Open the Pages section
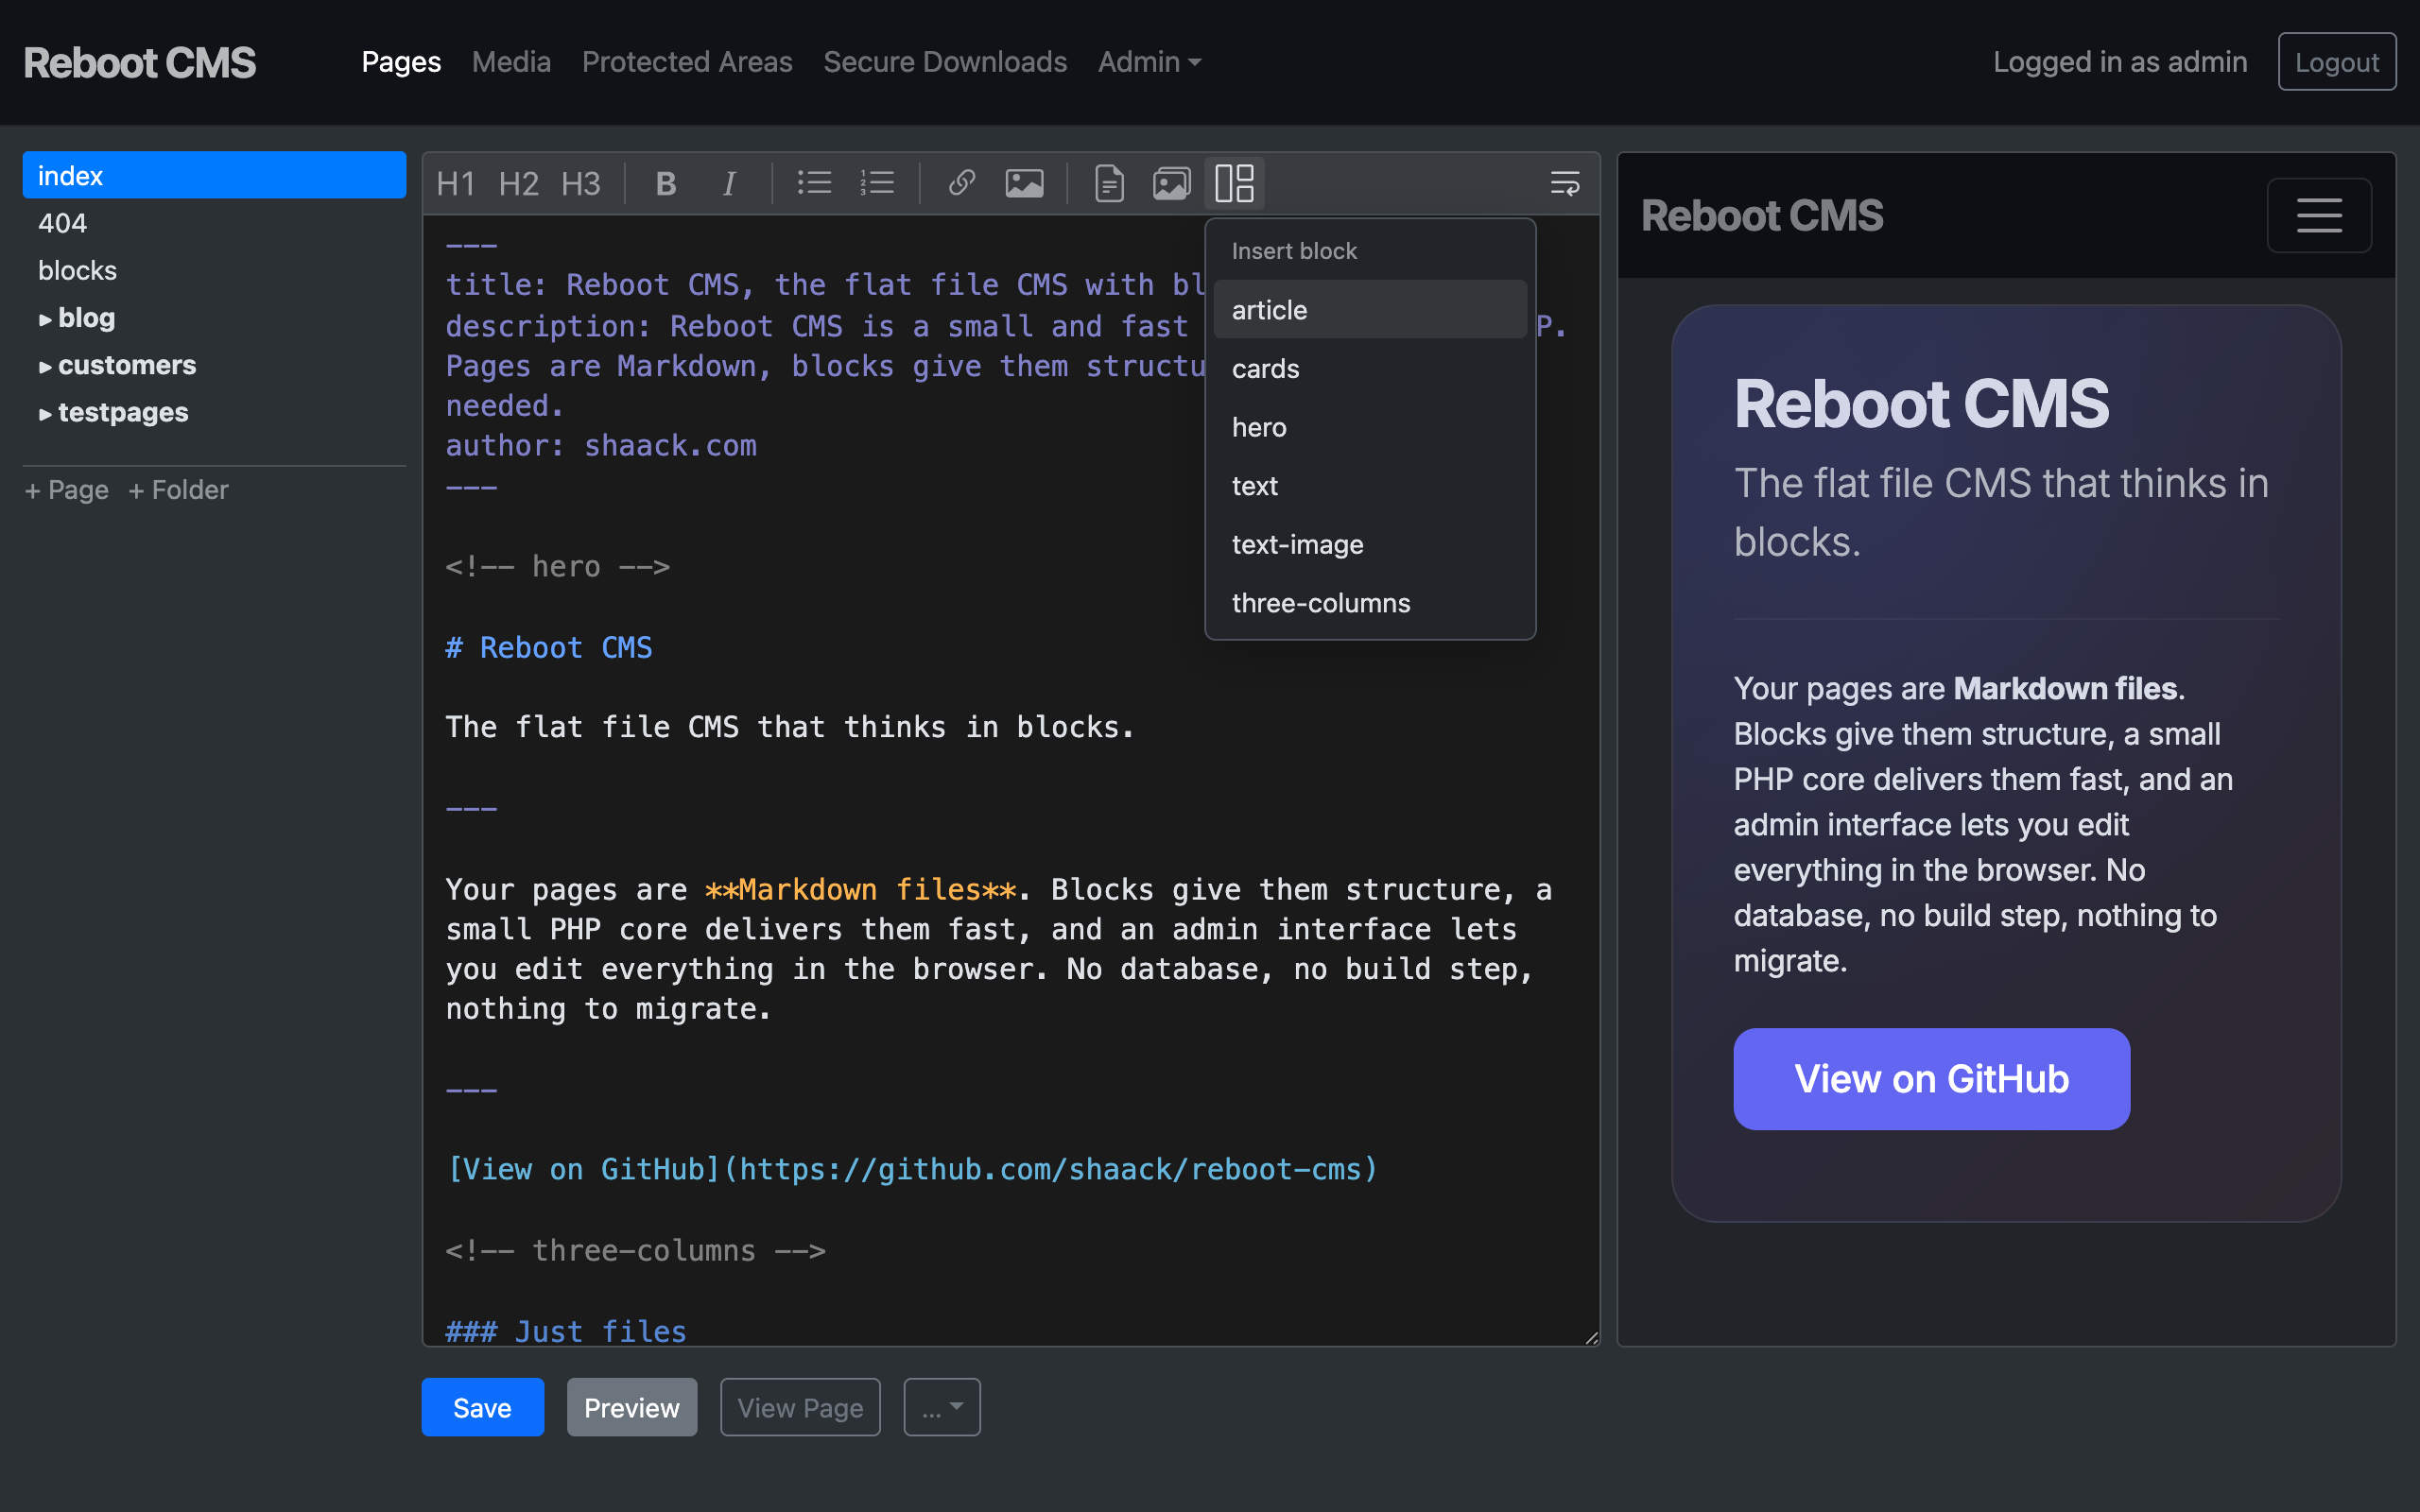Image resolution: width=2420 pixels, height=1512 pixels. pos(401,62)
